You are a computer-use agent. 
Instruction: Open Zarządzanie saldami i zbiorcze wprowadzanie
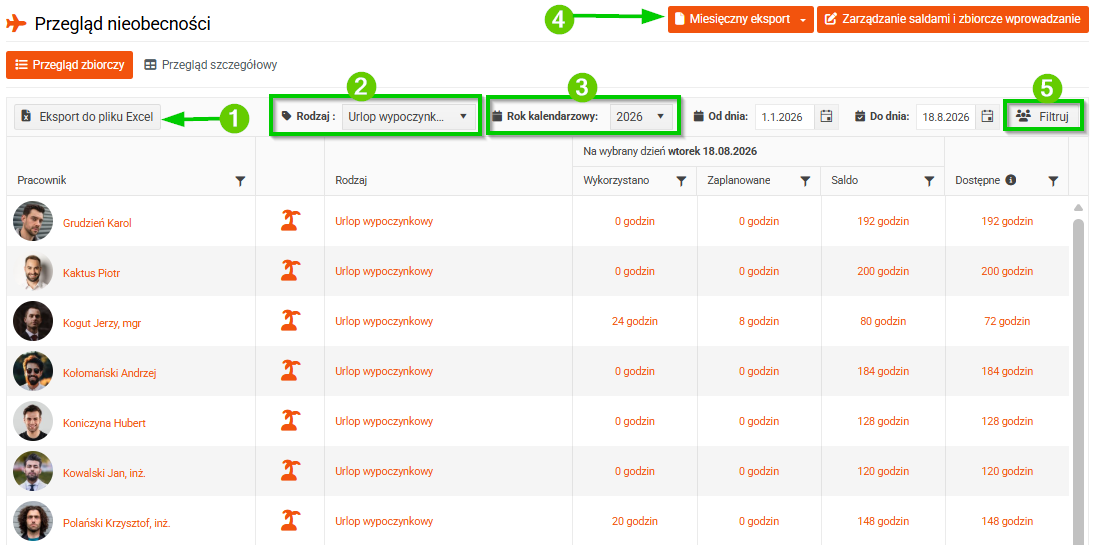point(953,20)
